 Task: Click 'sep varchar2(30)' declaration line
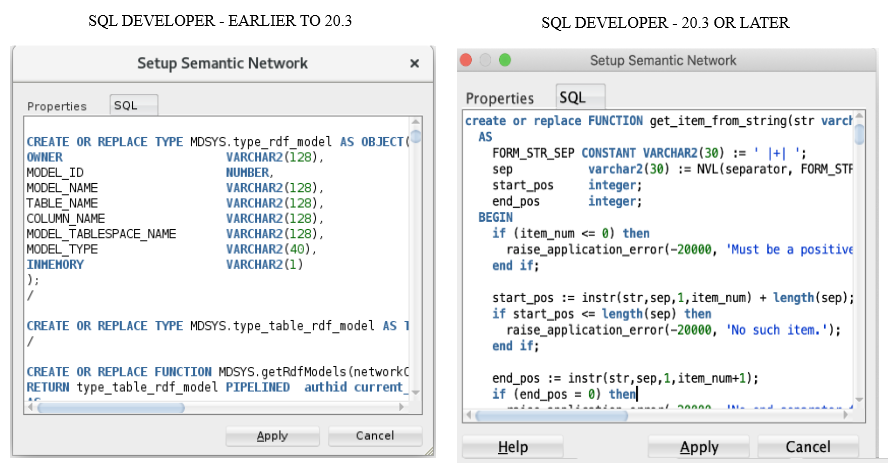coord(673,169)
